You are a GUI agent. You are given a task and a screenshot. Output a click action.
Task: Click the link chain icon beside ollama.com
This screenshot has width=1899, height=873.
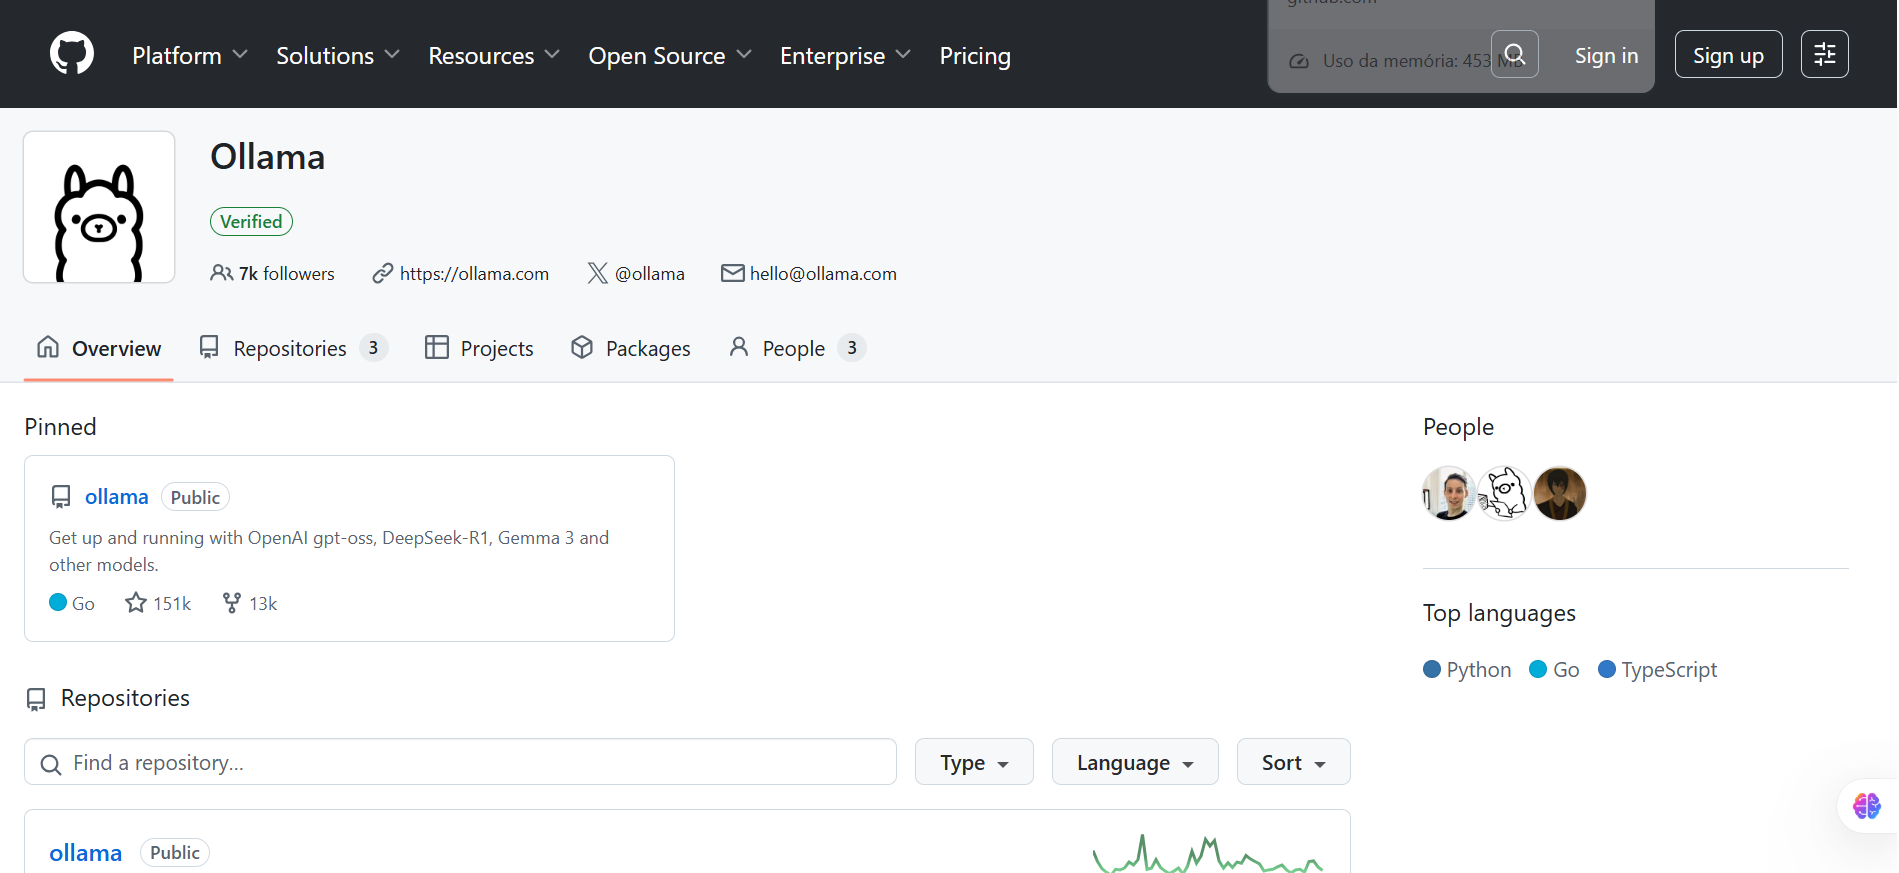(382, 273)
